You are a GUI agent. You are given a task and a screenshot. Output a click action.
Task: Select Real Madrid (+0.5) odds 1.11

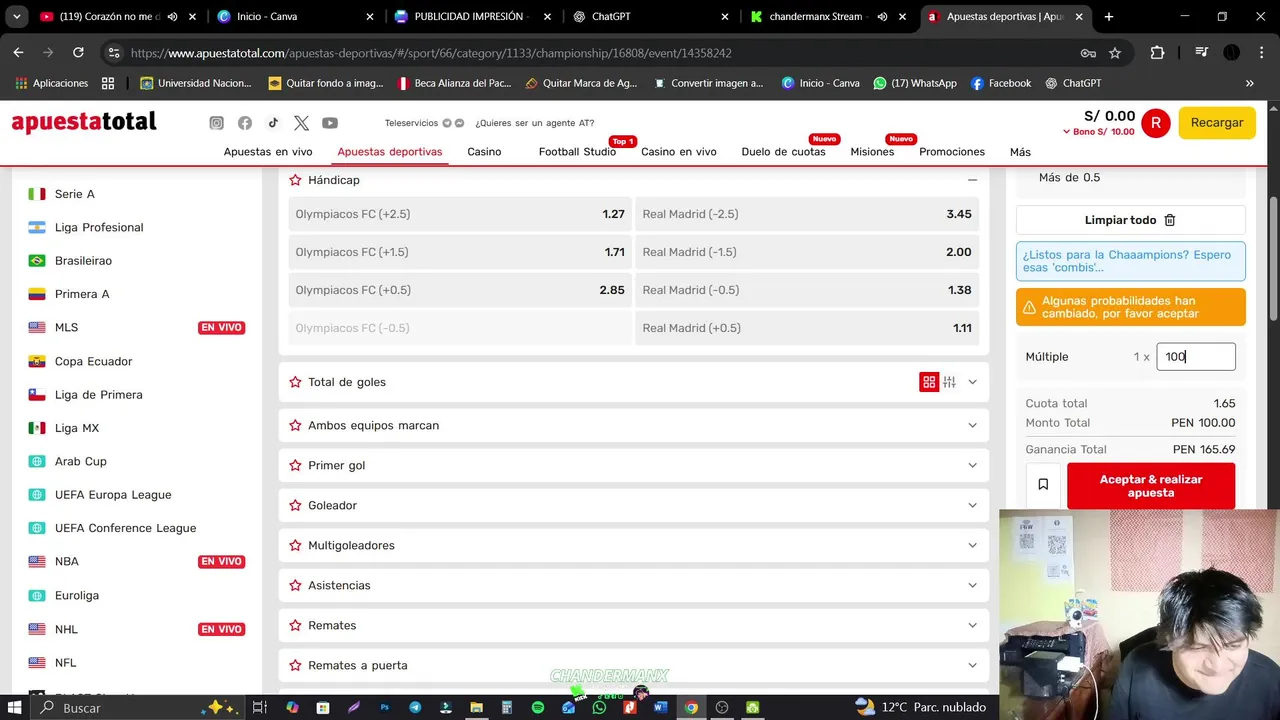coord(807,328)
